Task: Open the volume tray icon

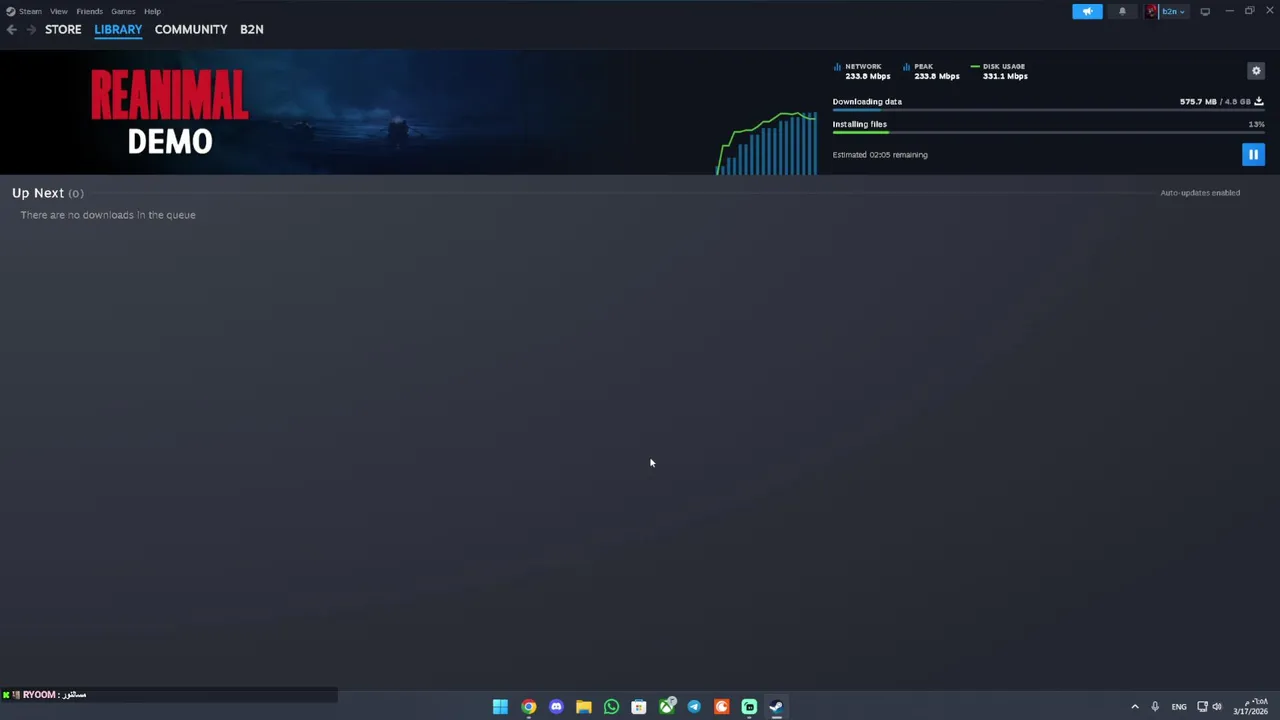Action: 1217,707
